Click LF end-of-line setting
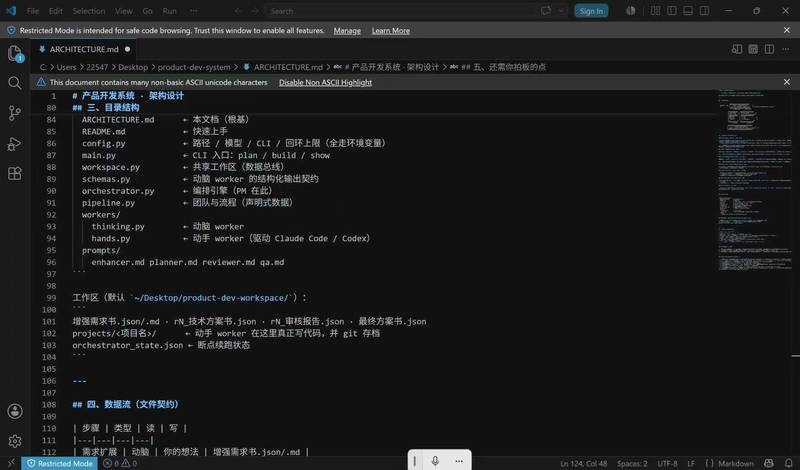 [691, 463]
